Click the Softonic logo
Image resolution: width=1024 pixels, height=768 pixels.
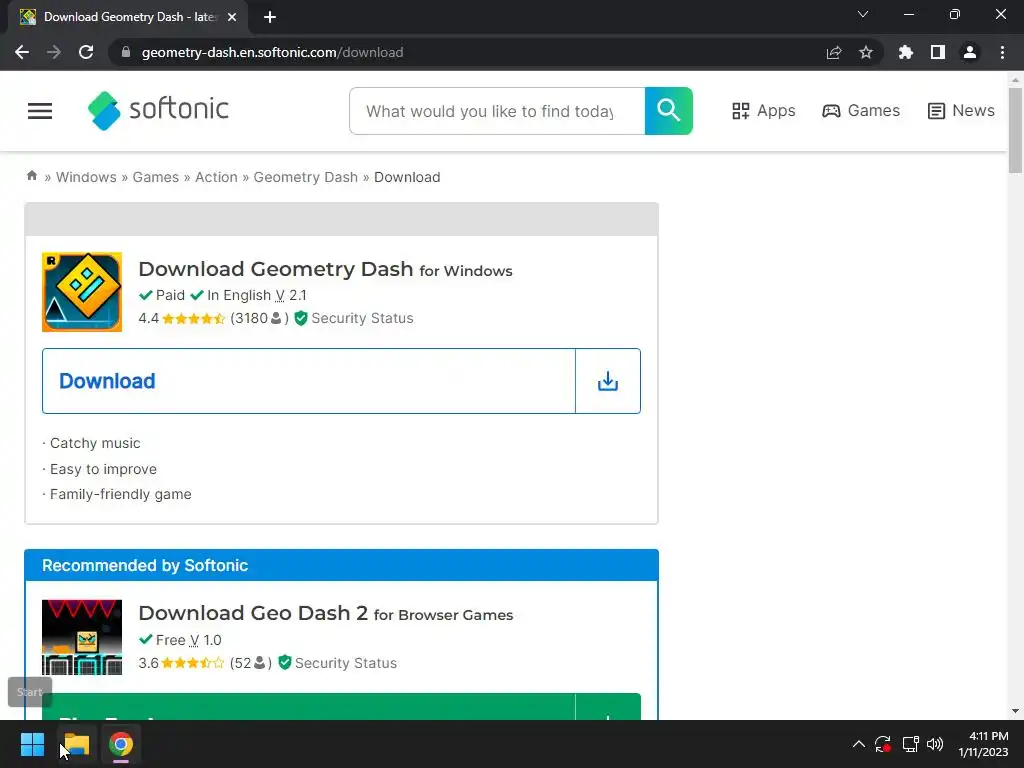point(158,110)
